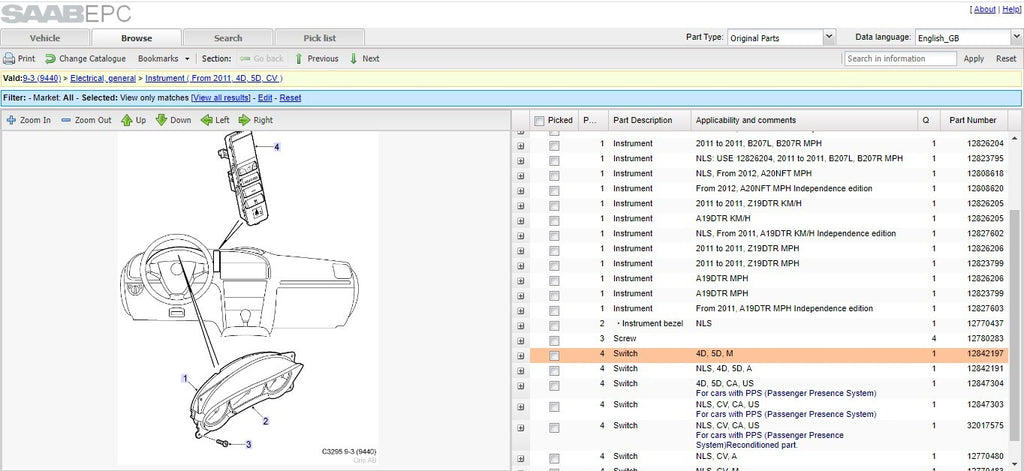Click the Zoom In plus icon
The height and width of the screenshot is (471, 1024).
[11, 120]
